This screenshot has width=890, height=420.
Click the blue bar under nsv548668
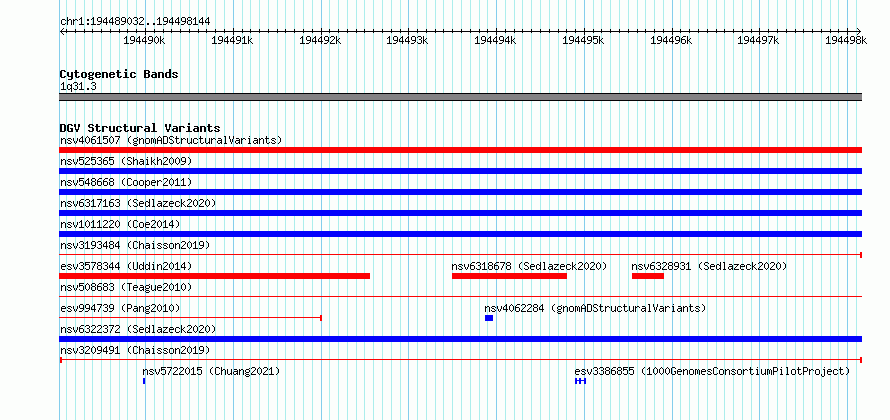pos(460,192)
